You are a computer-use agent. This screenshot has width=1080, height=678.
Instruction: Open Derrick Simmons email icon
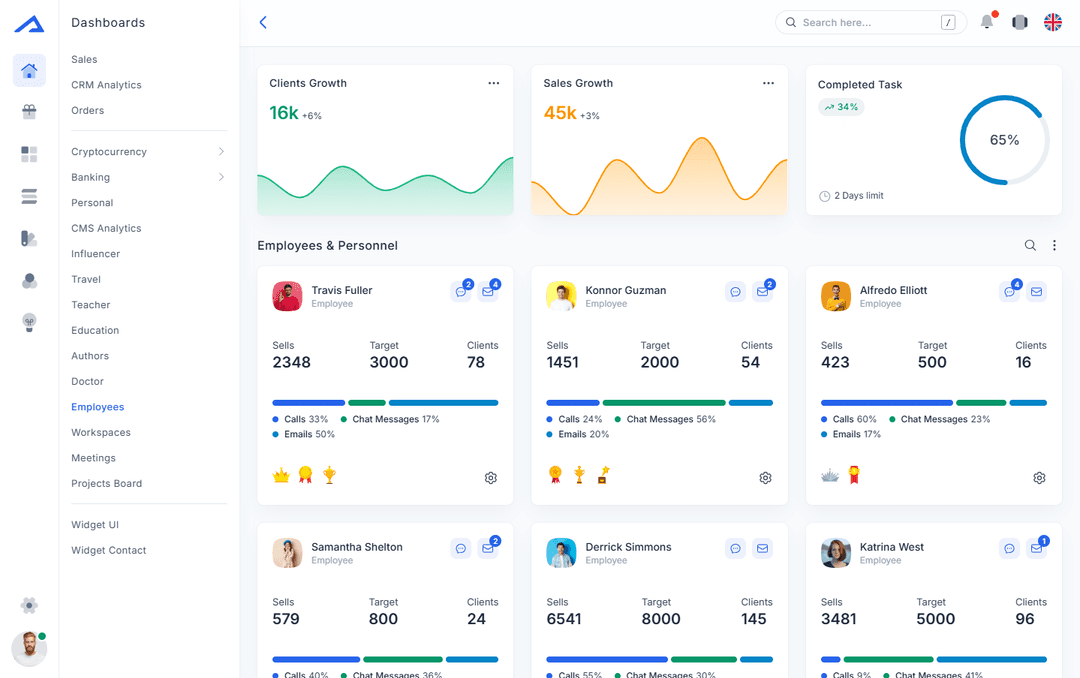click(762, 548)
